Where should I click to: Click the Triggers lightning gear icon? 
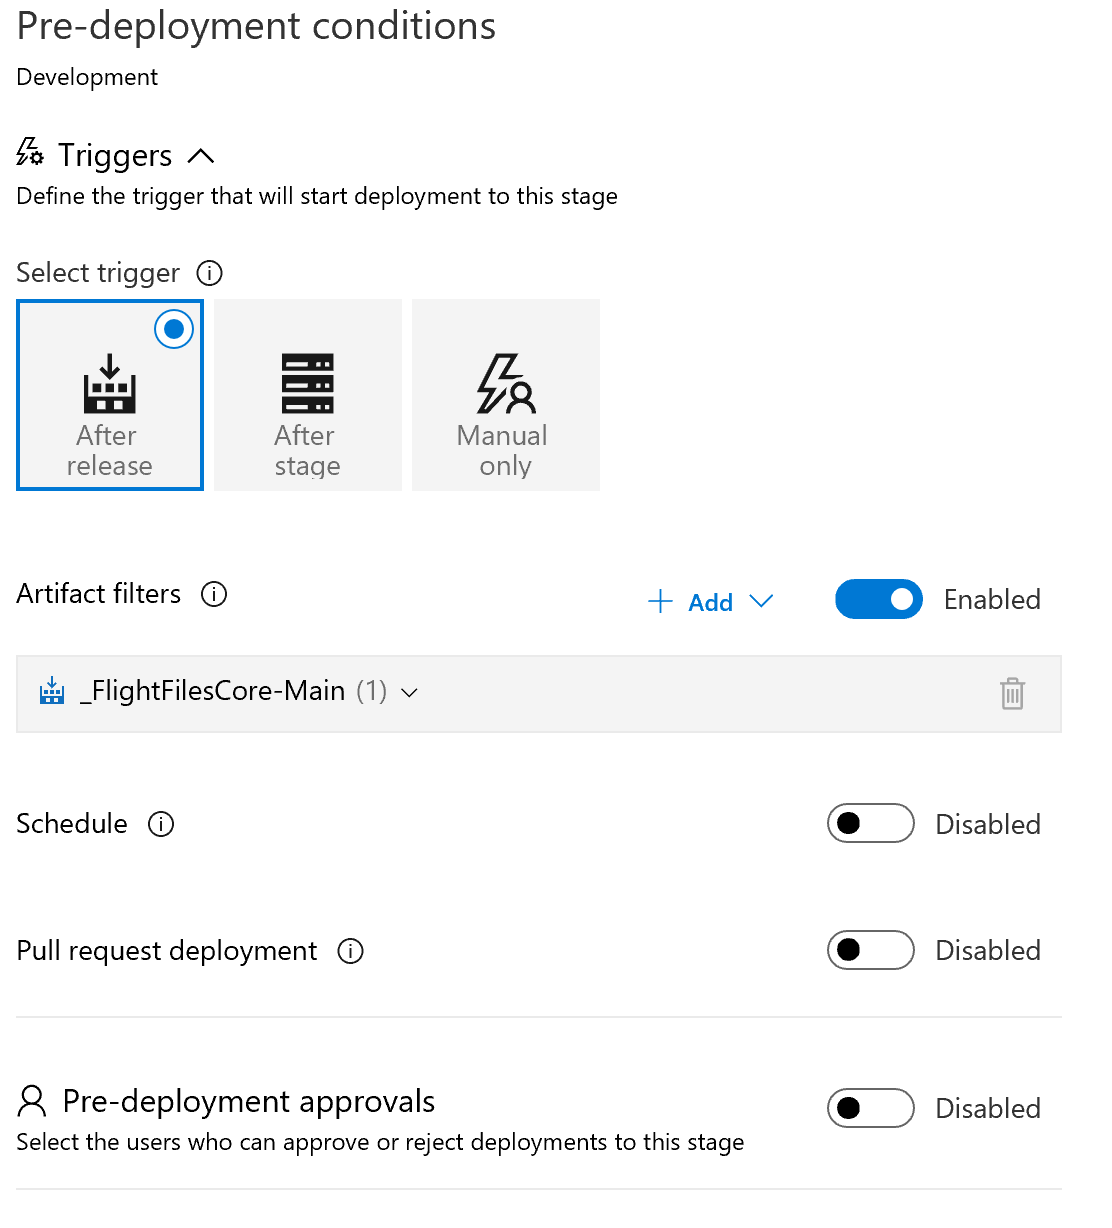[x=30, y=153]
